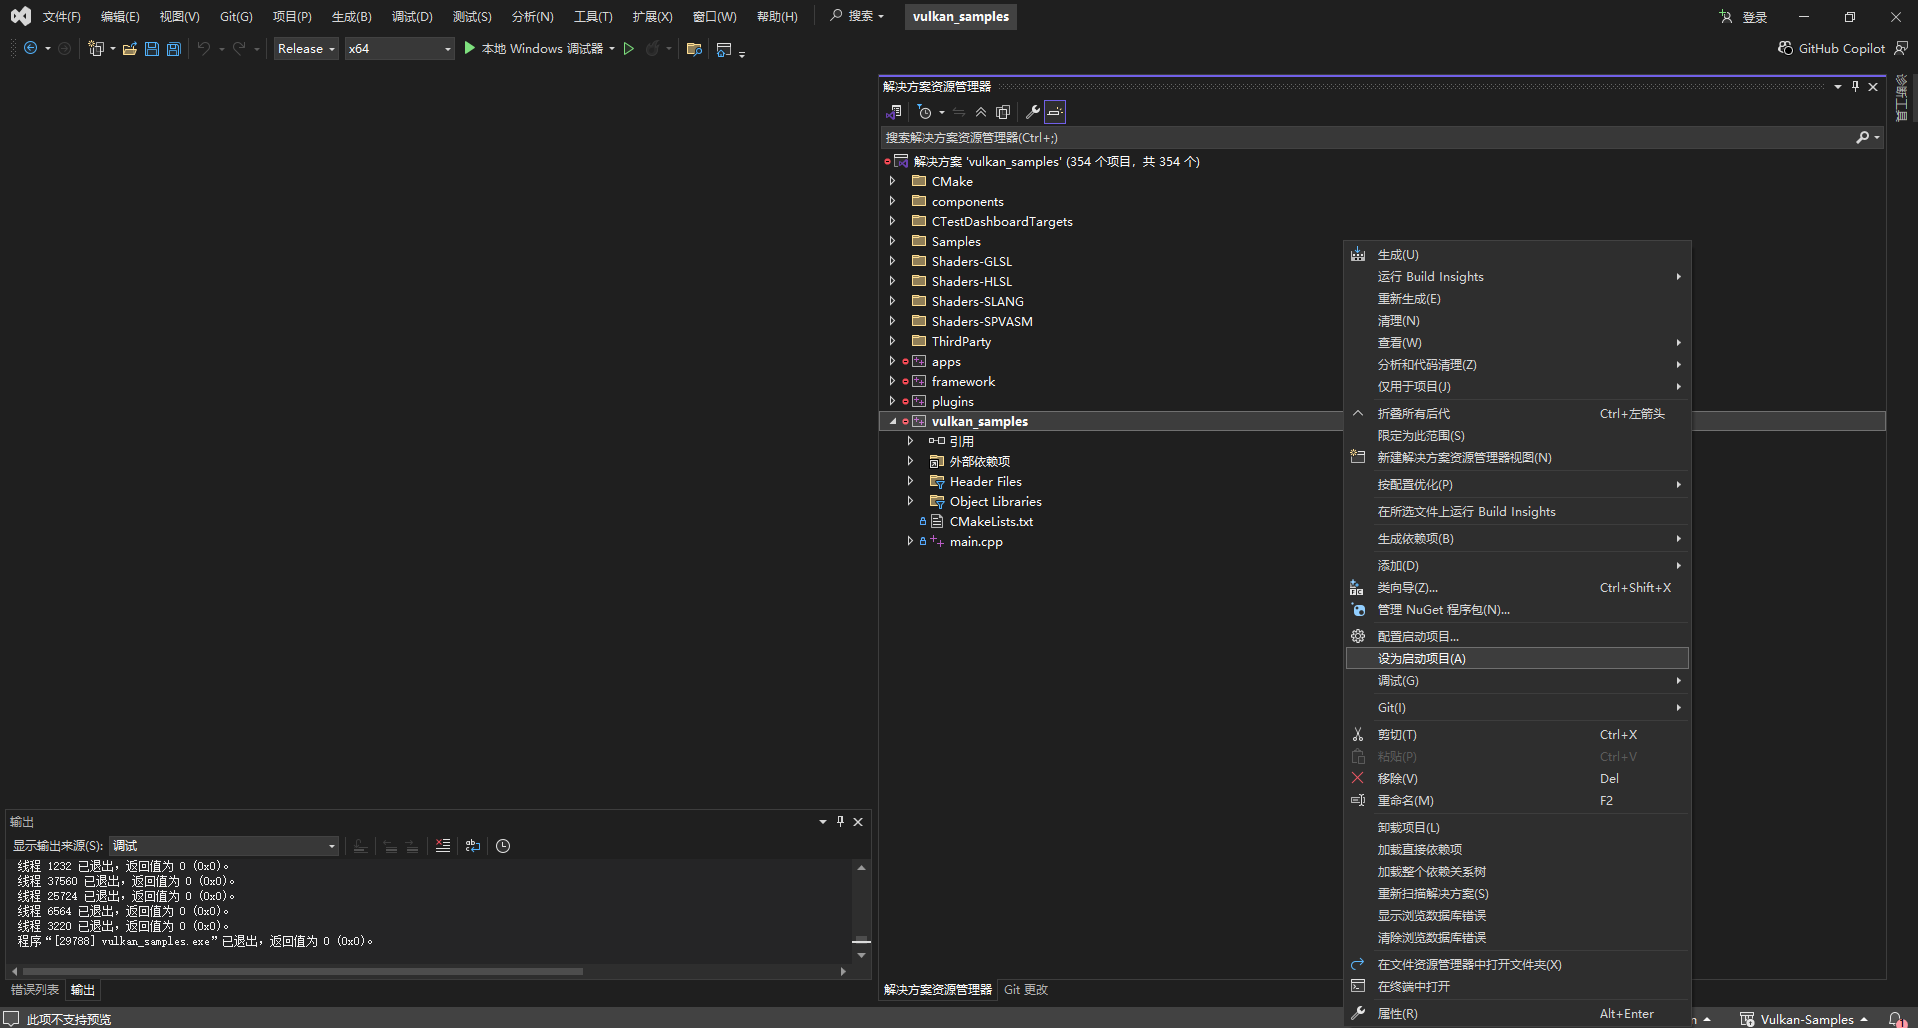Image resolution: width=1918 pixels, height=1028 pixels.
Task: Toggle word wrap in the output panel
Action: click(x=473, y=846)
